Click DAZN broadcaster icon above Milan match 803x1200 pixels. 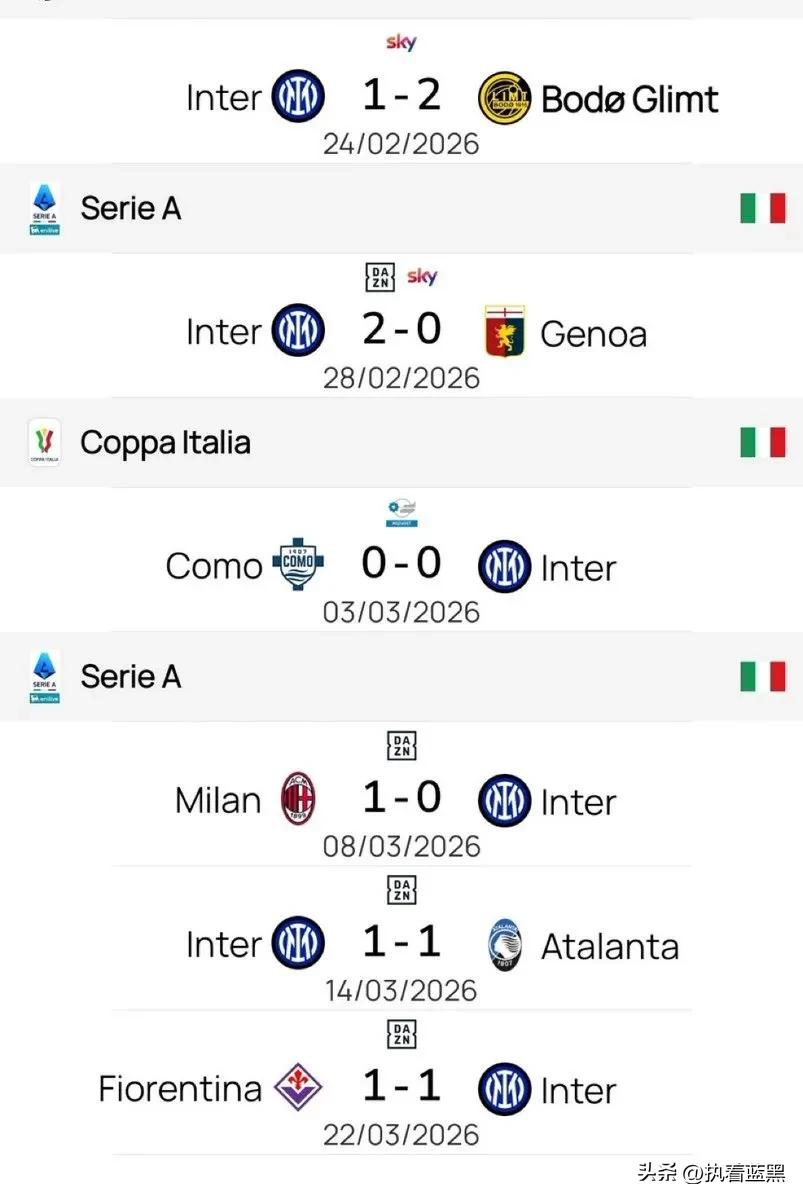[402, 746]
